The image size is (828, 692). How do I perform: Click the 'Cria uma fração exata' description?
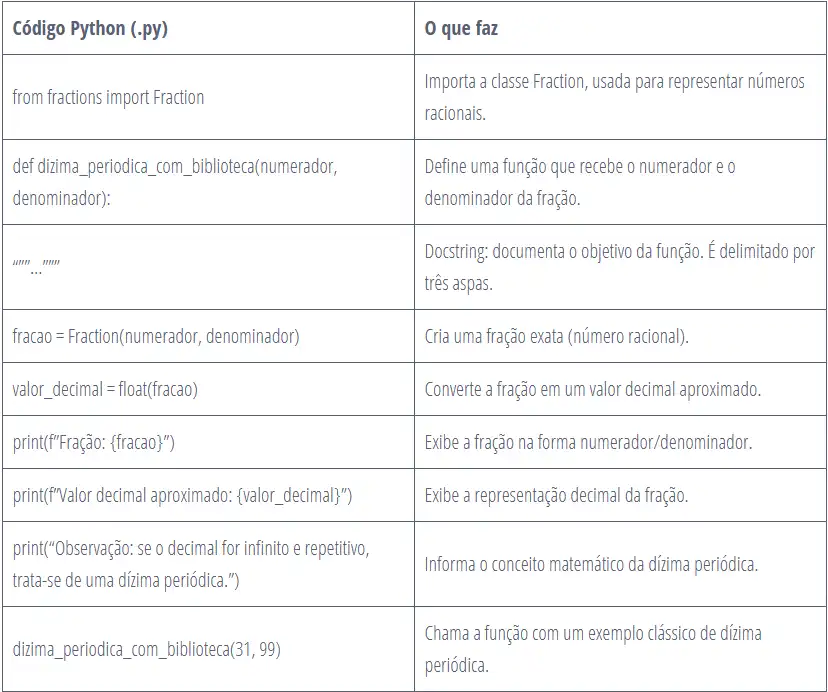556,336
